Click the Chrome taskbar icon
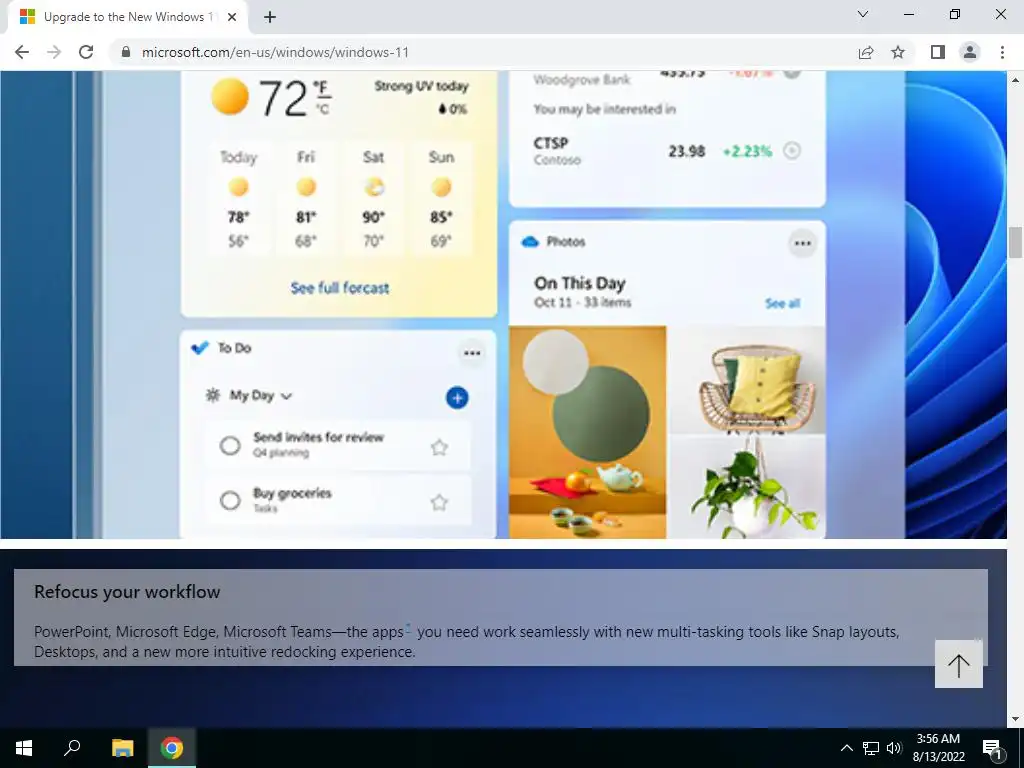 pos(172,748)
